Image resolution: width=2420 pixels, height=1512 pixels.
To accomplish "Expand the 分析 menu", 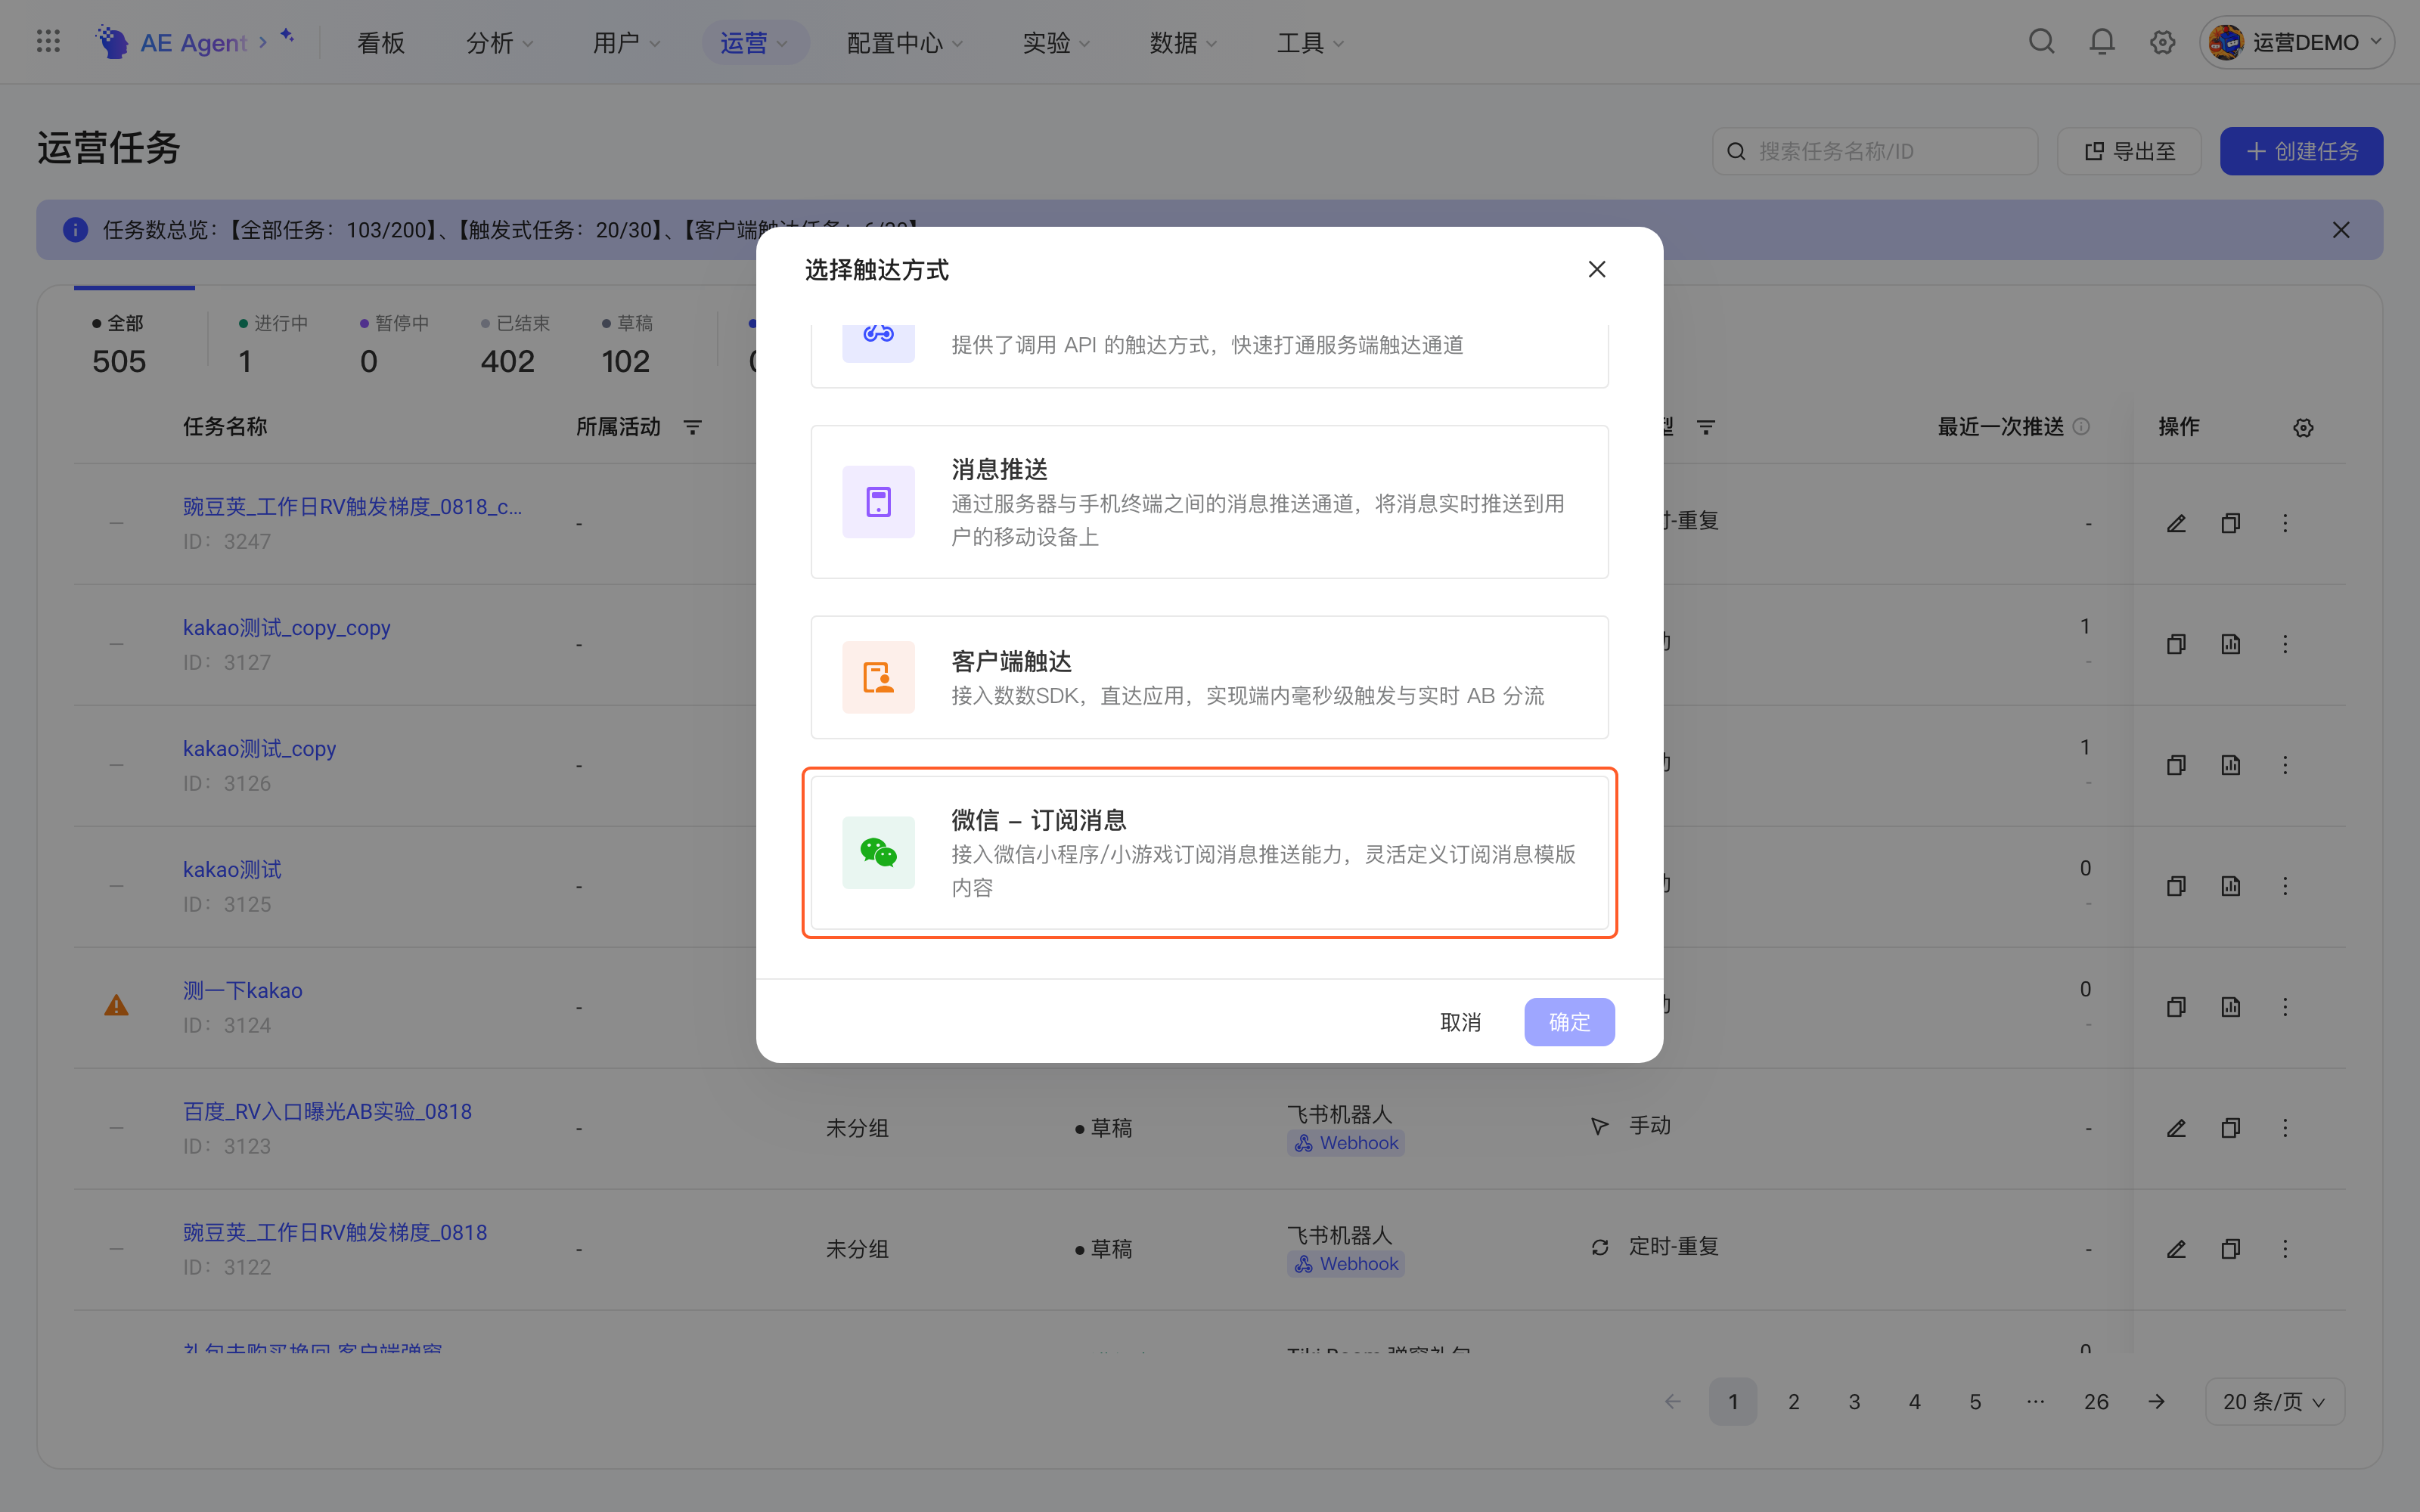I will [x=500, y=42].
